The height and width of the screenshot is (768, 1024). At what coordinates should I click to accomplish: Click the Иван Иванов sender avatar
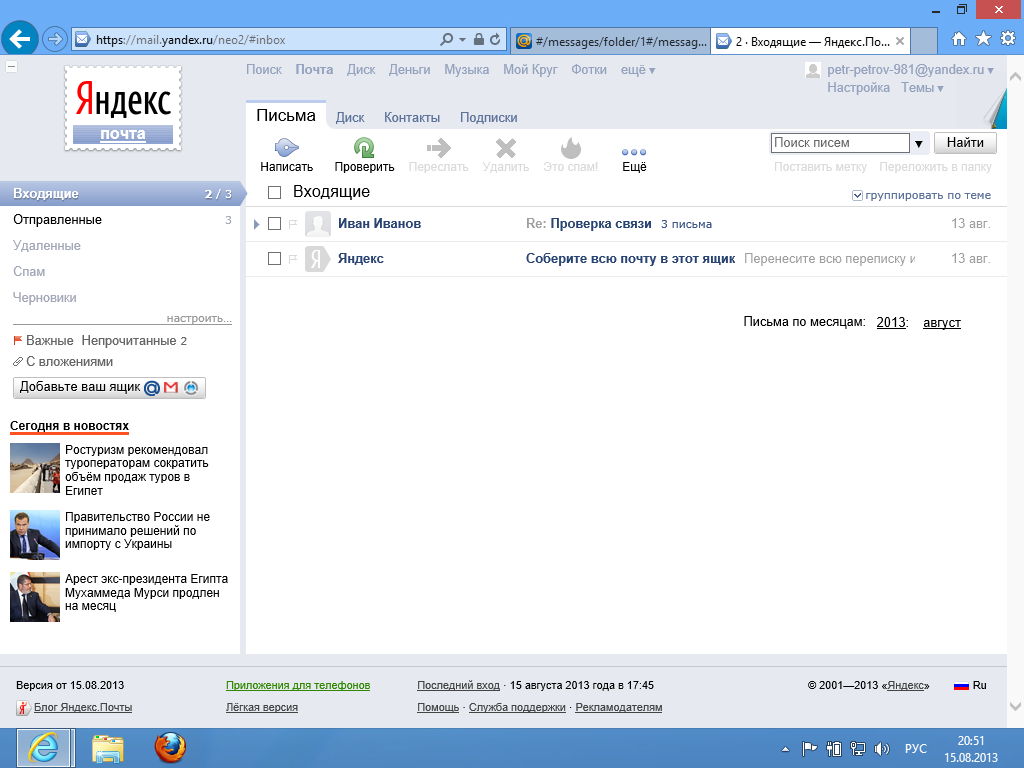click(318, 224)
